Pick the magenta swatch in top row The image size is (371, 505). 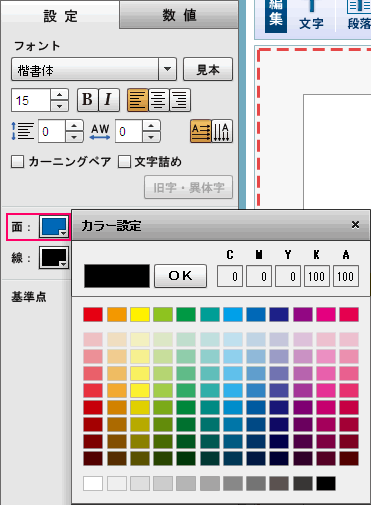click(326, 315)
